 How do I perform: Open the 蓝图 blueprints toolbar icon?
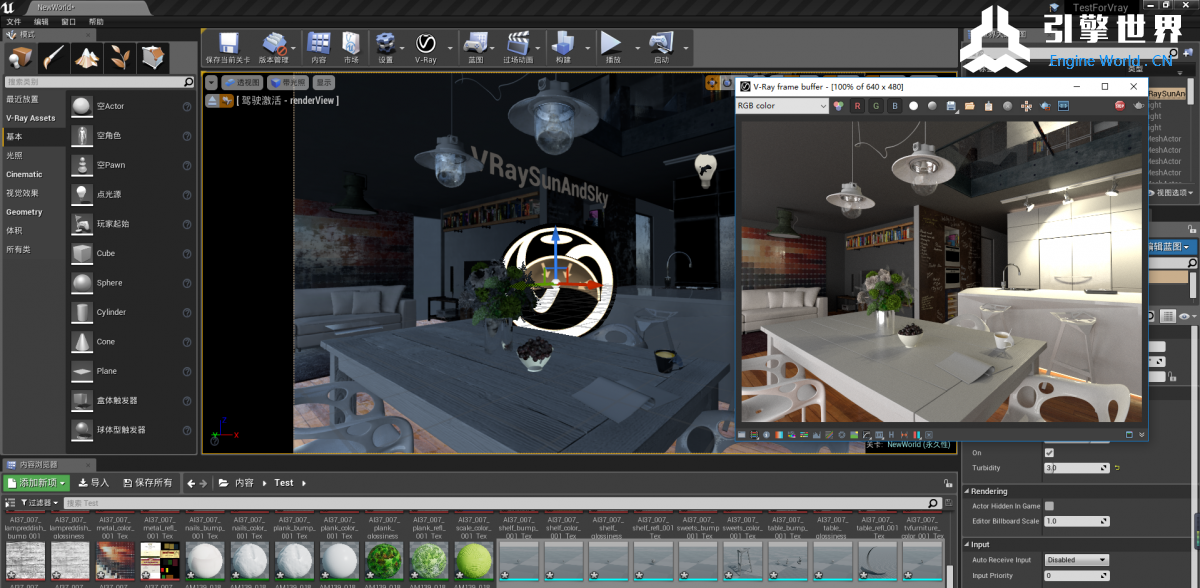pyautogui.click(x=476, y=43)
